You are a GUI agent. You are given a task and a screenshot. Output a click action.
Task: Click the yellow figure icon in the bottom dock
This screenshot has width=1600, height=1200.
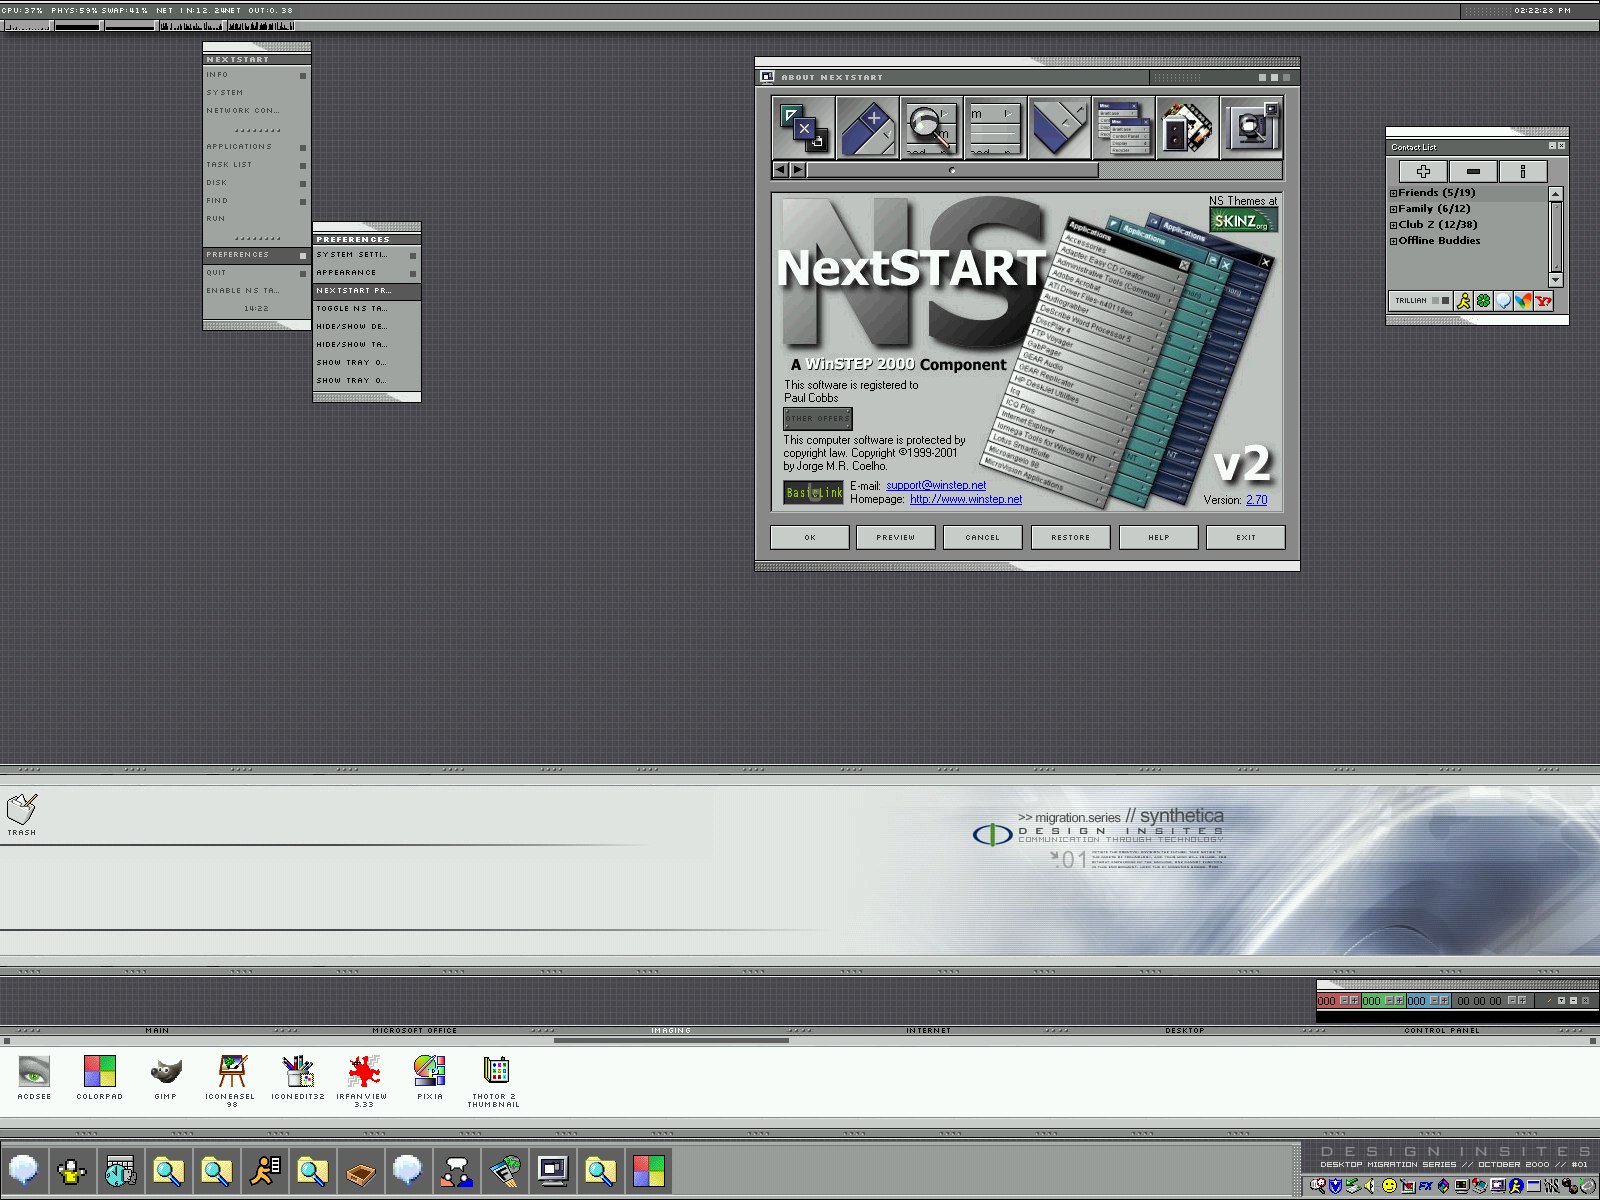click(x=72, y=1170)
